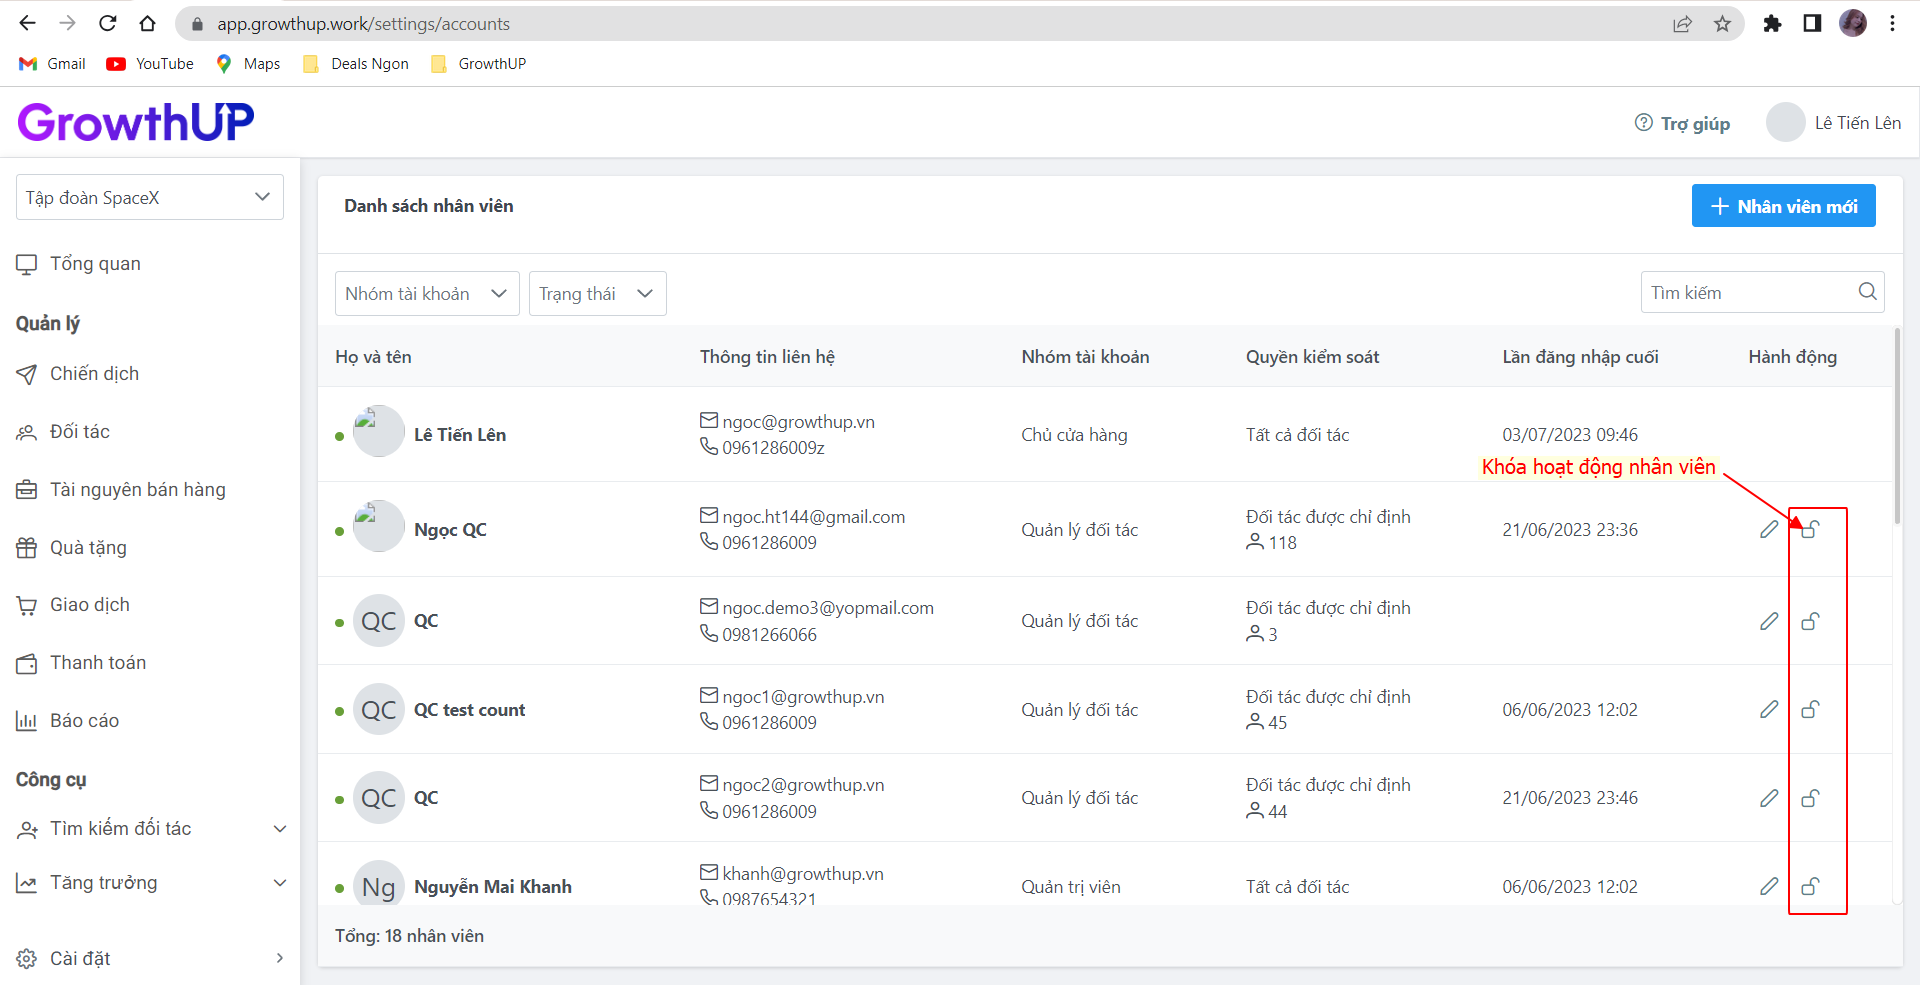Click edit pencil icon for Ngọc QC
1920x985 pixels.
click(x=1769, y=529)
